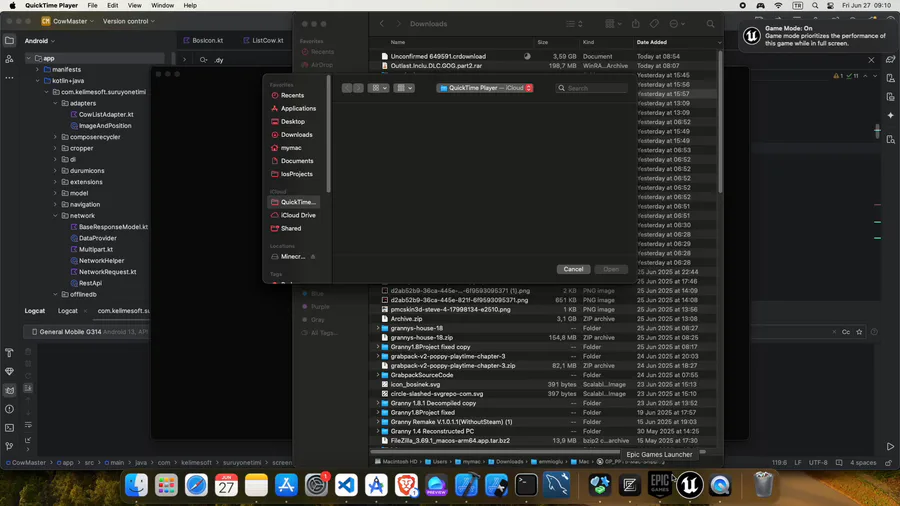Open Unreal Engine dock icon
Screen dimensions: 900x506
click(689, 485)
